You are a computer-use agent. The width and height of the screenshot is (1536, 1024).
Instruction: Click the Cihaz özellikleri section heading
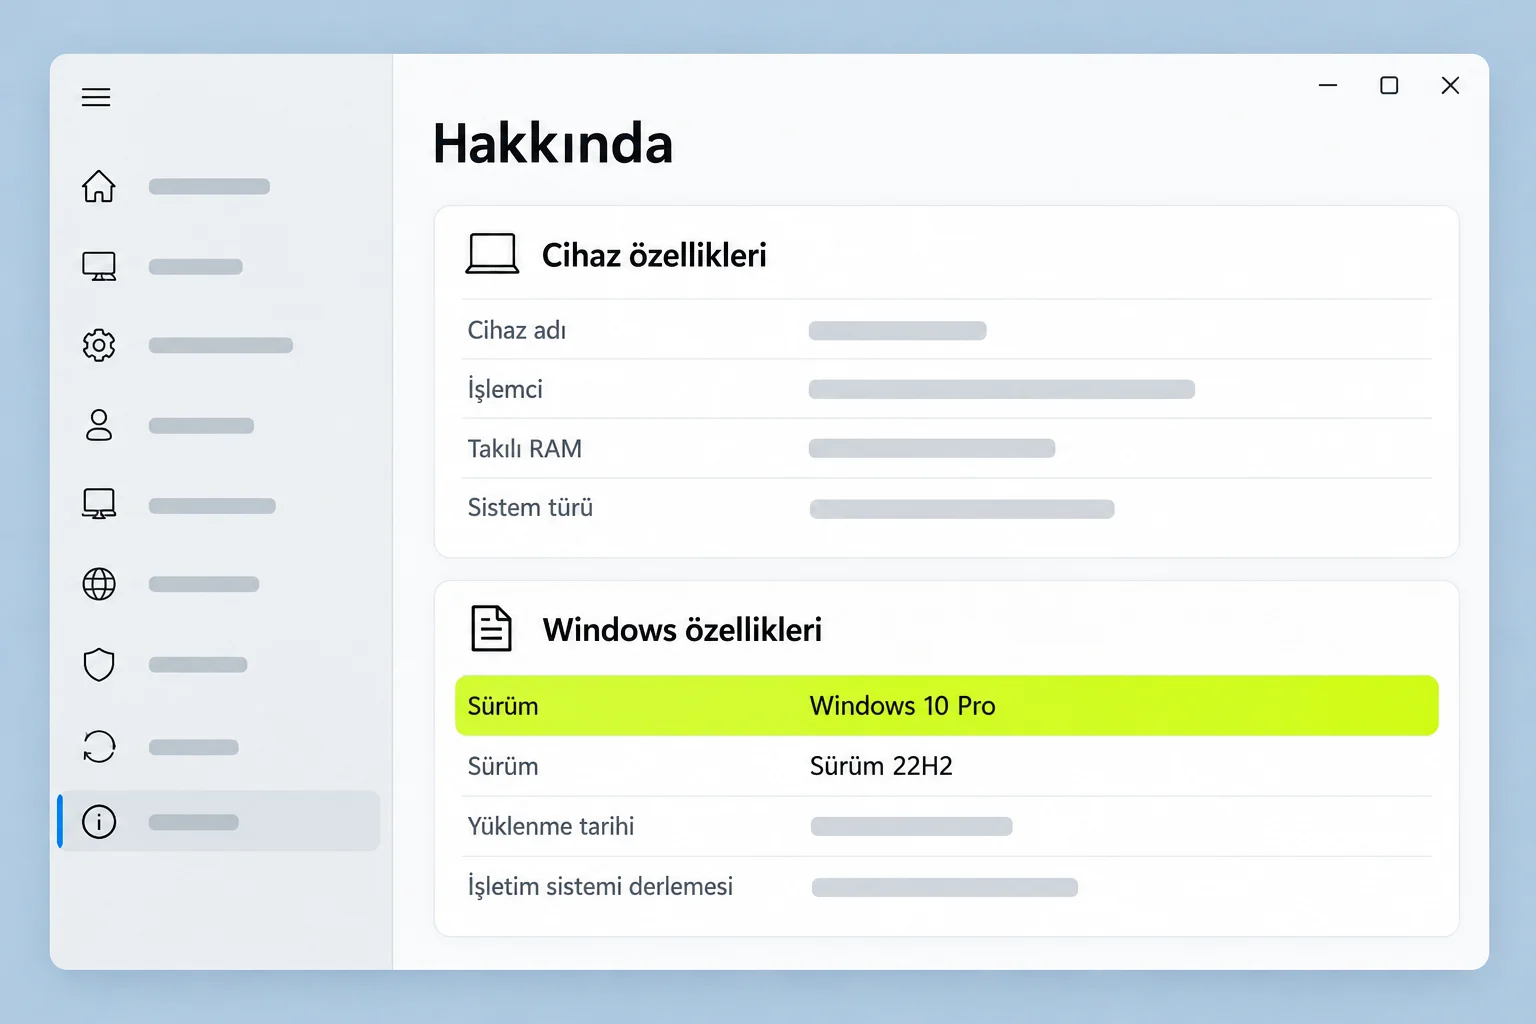[x=654, y=255]
